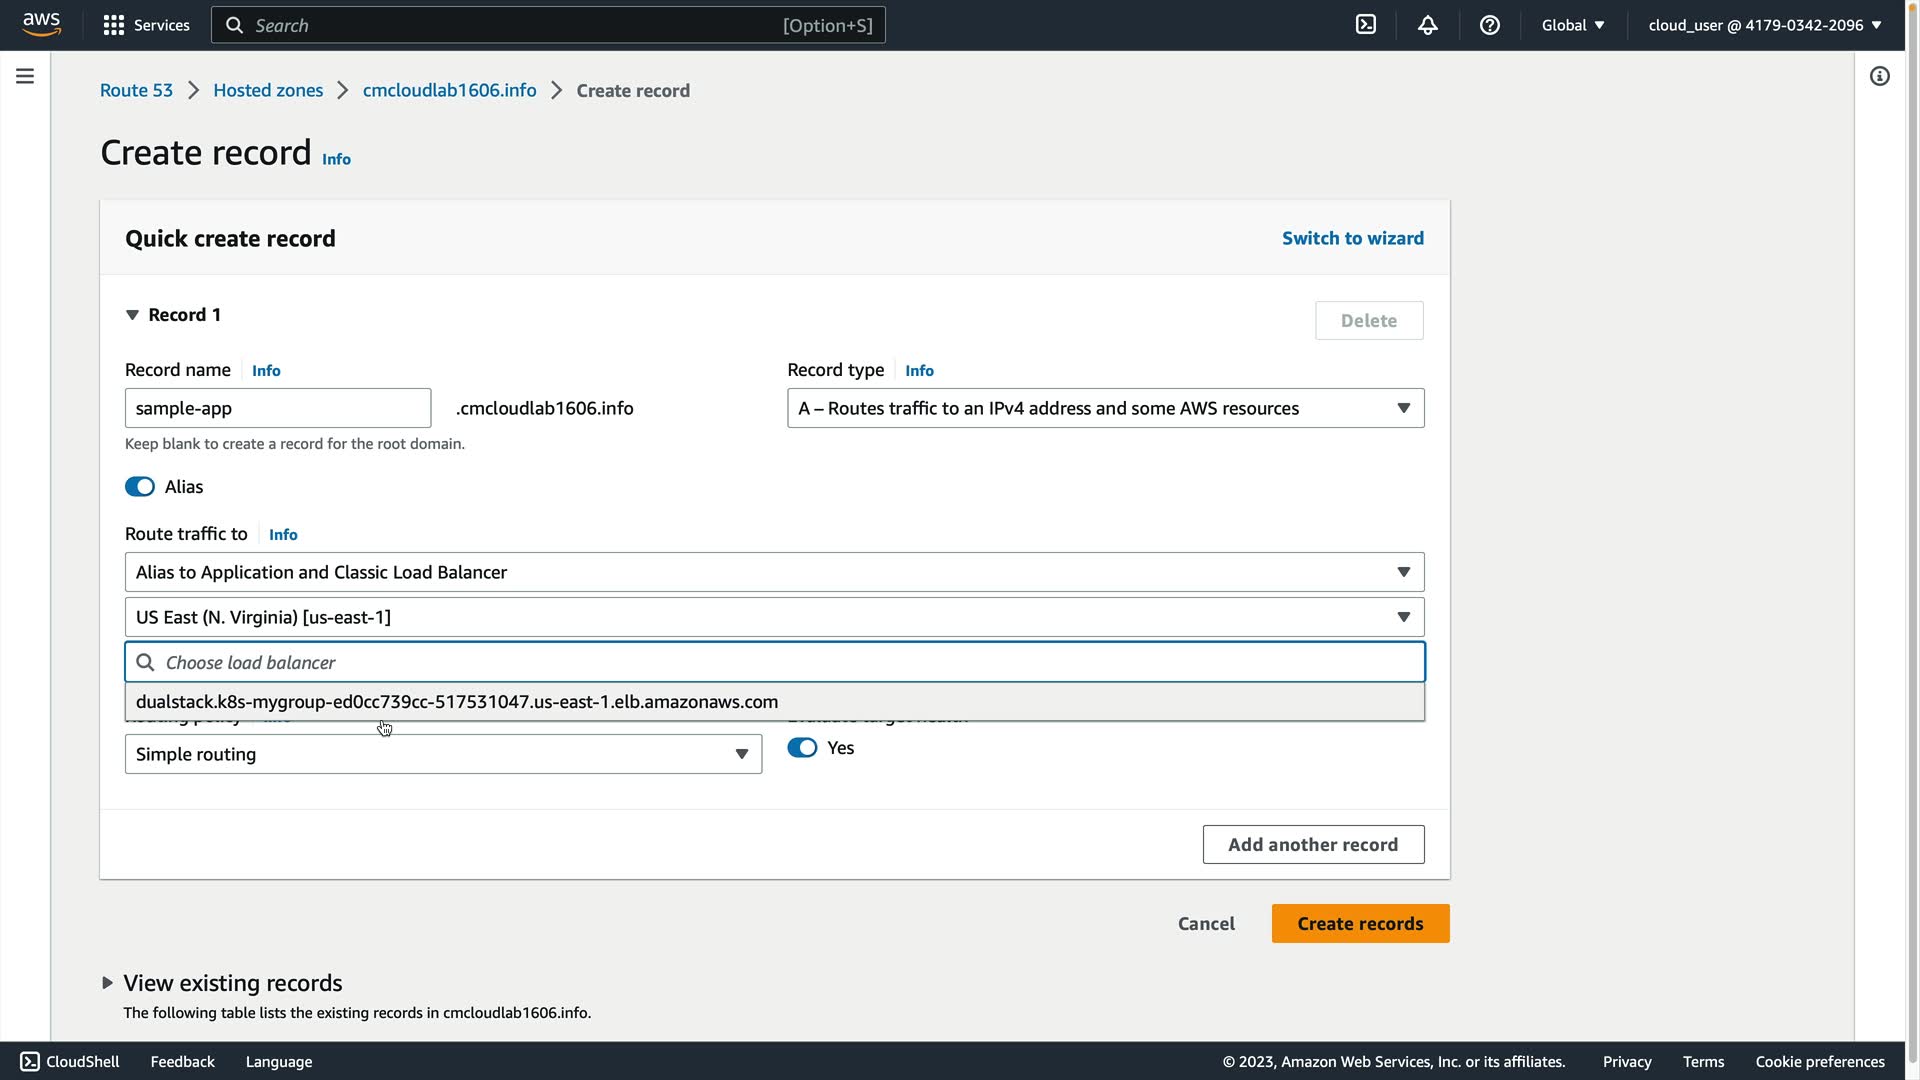The width and height of the screenshot is (1920, 1080).
Task: Open the info panel circle icon
Action: pos(1880,77)
